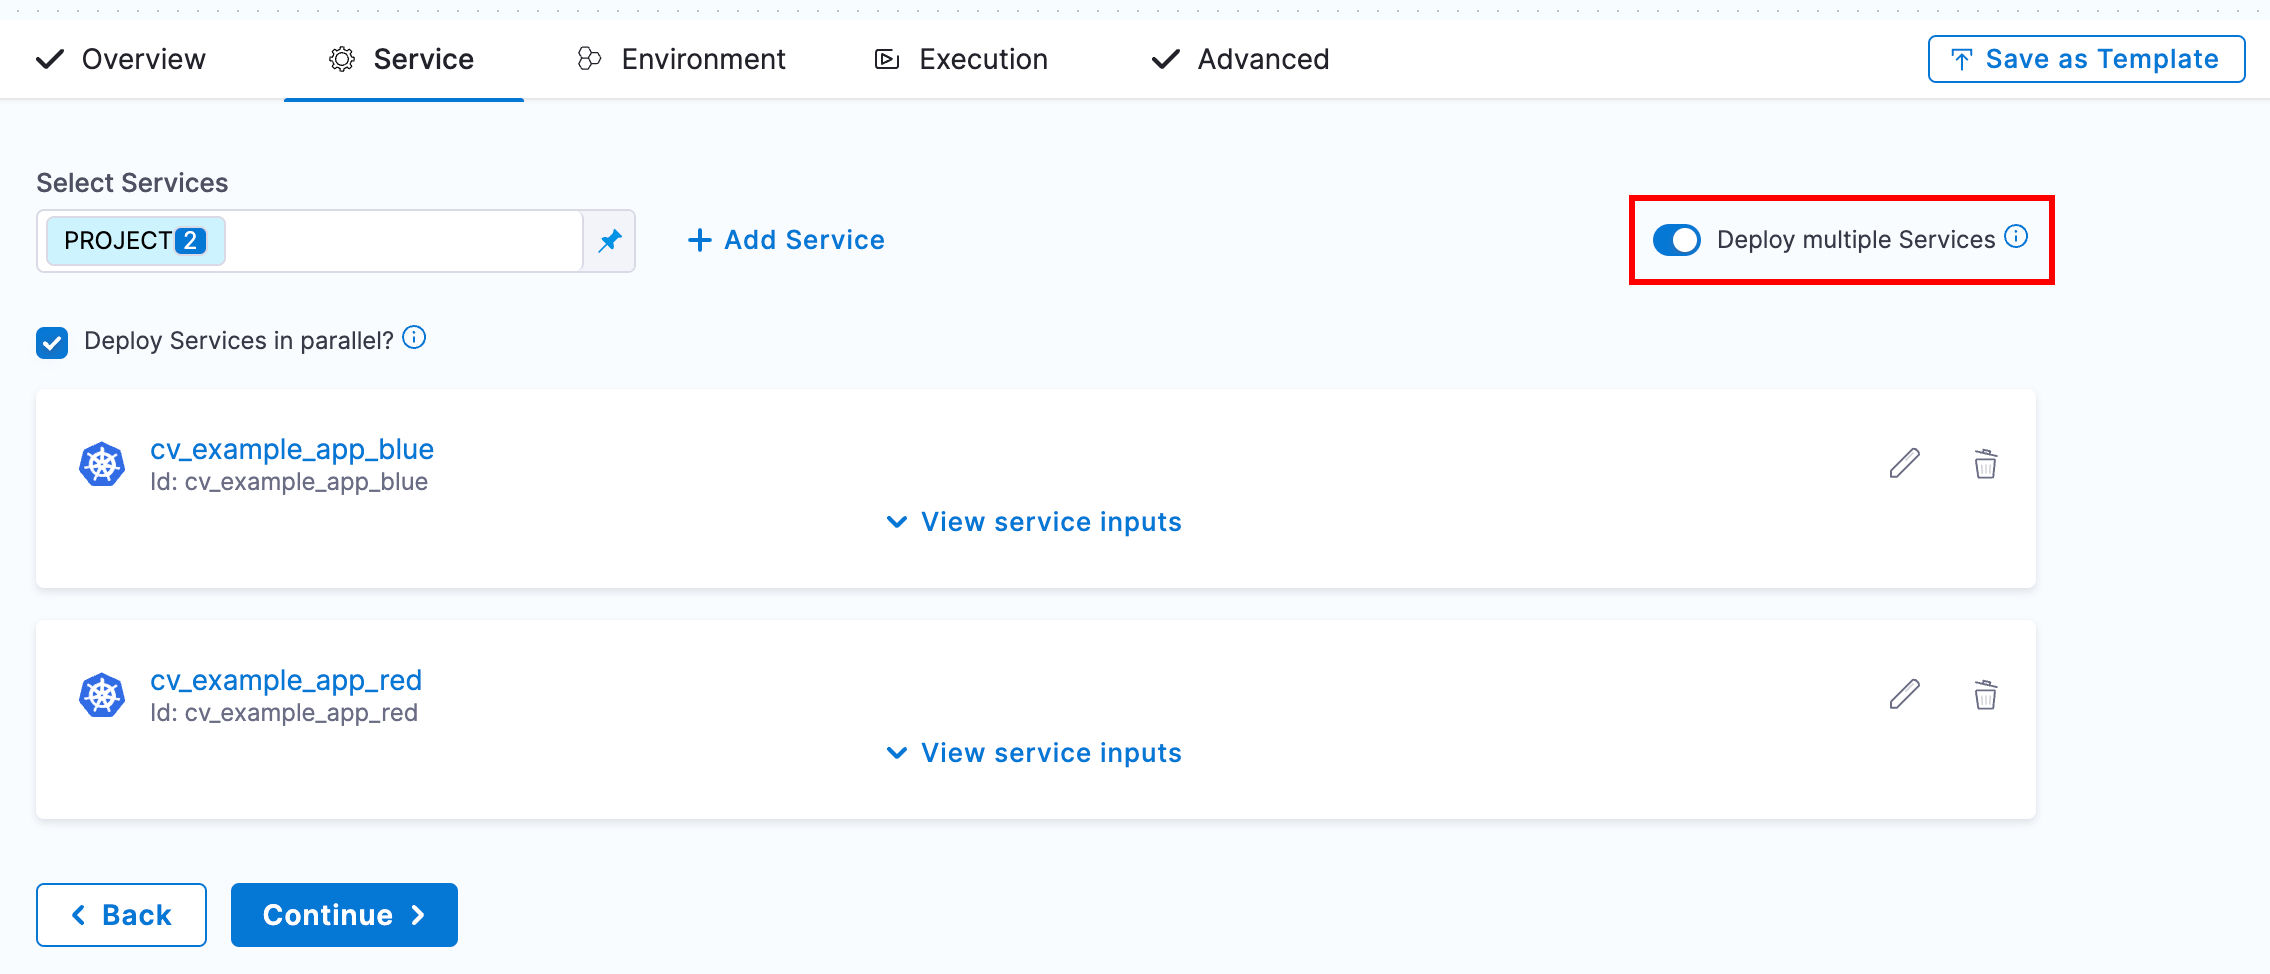Expand View service inputs for cv_example_app_red
Screen dimensions: 2270x974
[1034, 753]
